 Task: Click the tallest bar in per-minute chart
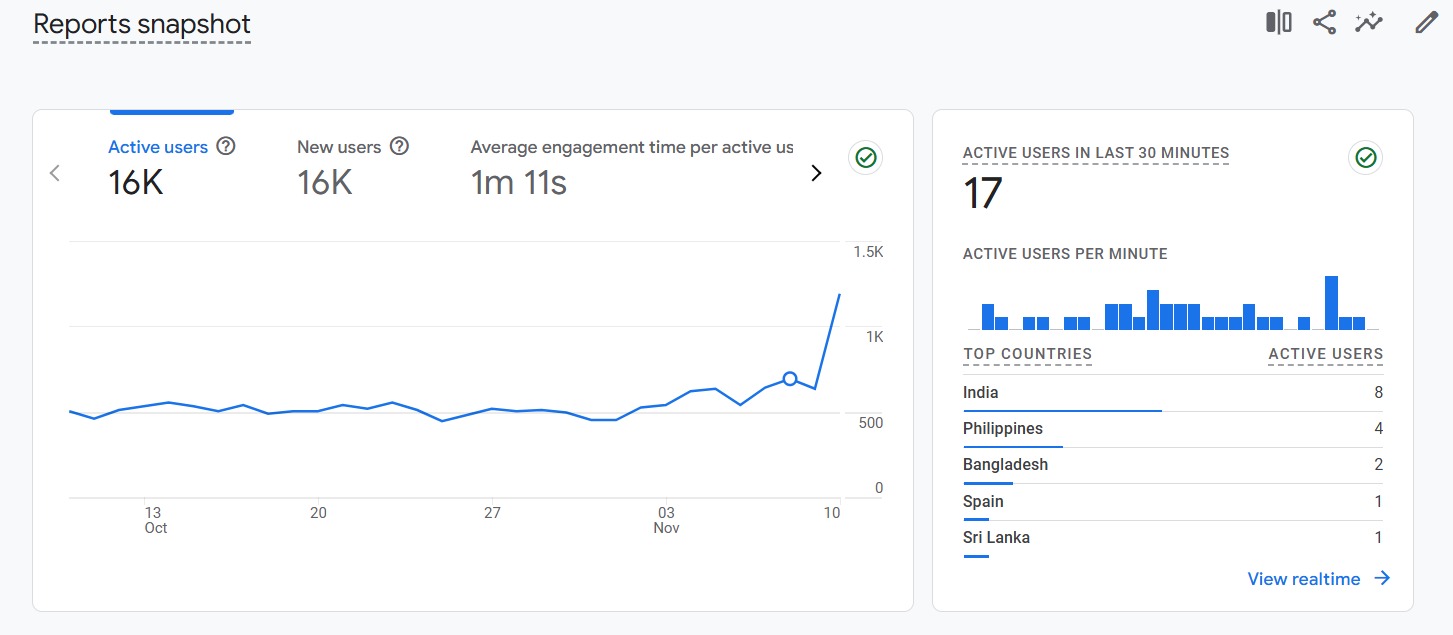click(1331, 303)
